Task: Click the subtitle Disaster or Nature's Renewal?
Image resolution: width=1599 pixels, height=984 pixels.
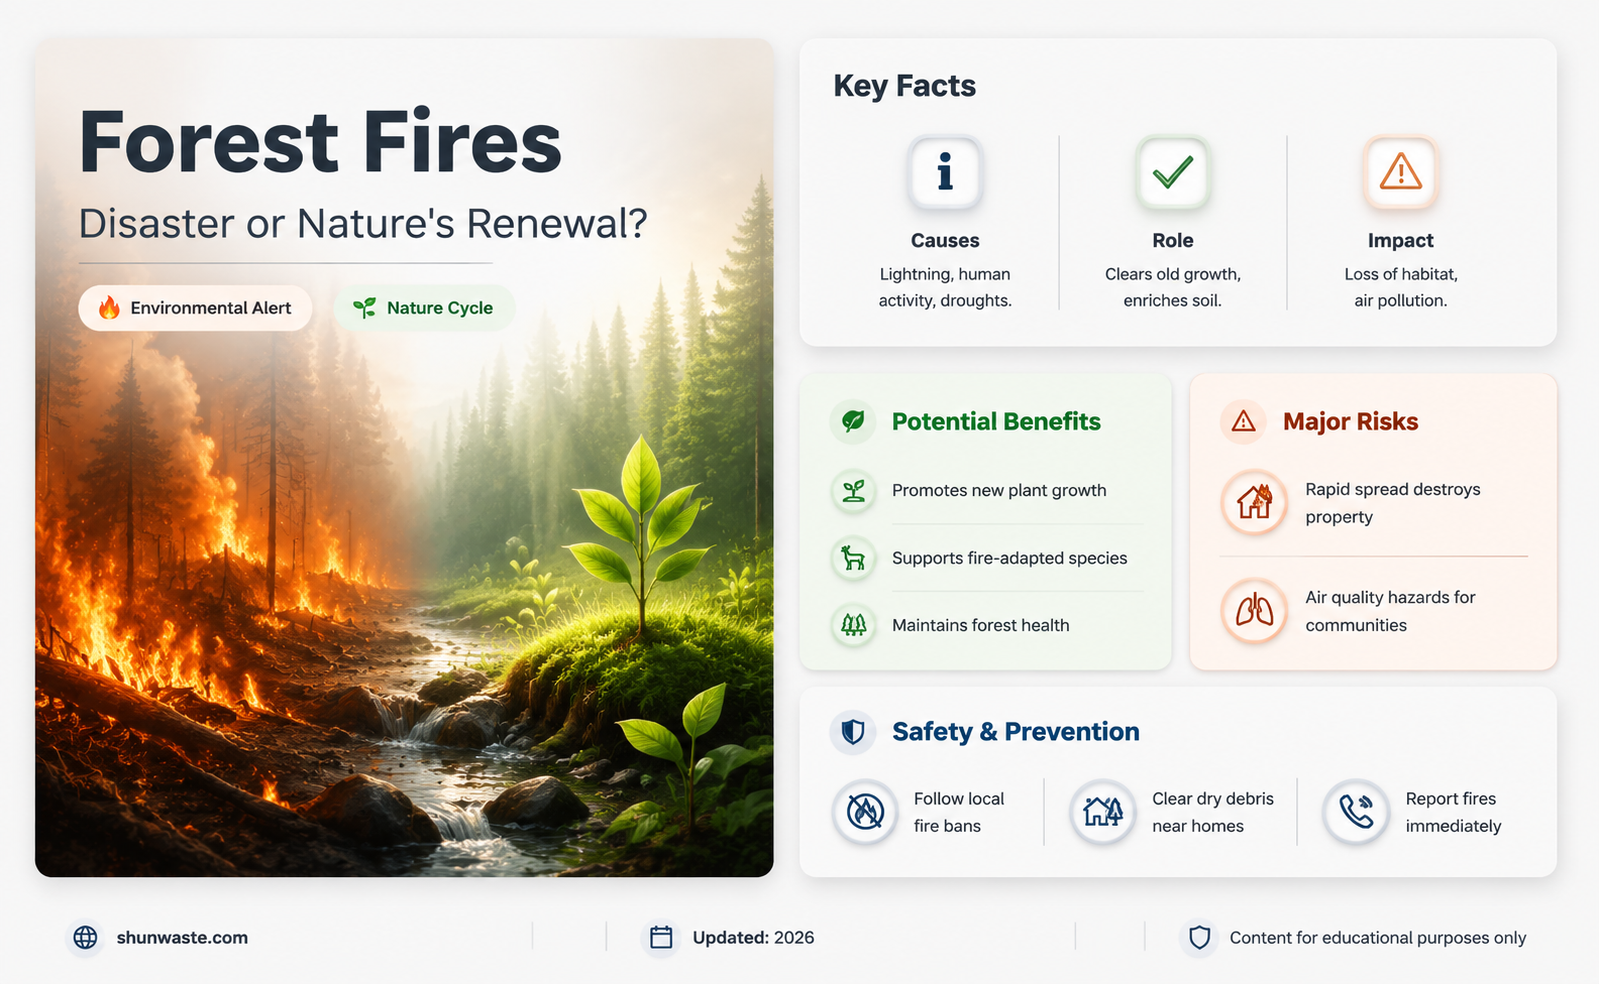Action: pos(363,223)
